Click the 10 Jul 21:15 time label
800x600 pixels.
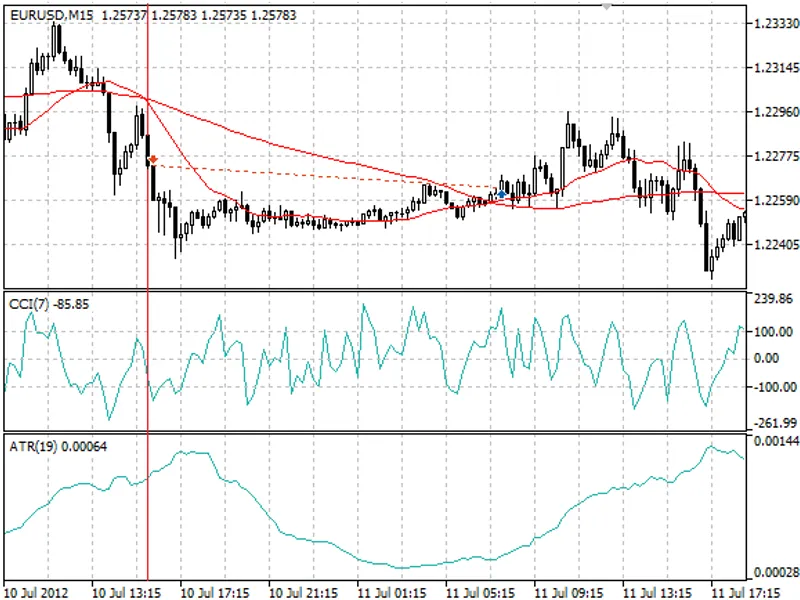pos(303,593)
